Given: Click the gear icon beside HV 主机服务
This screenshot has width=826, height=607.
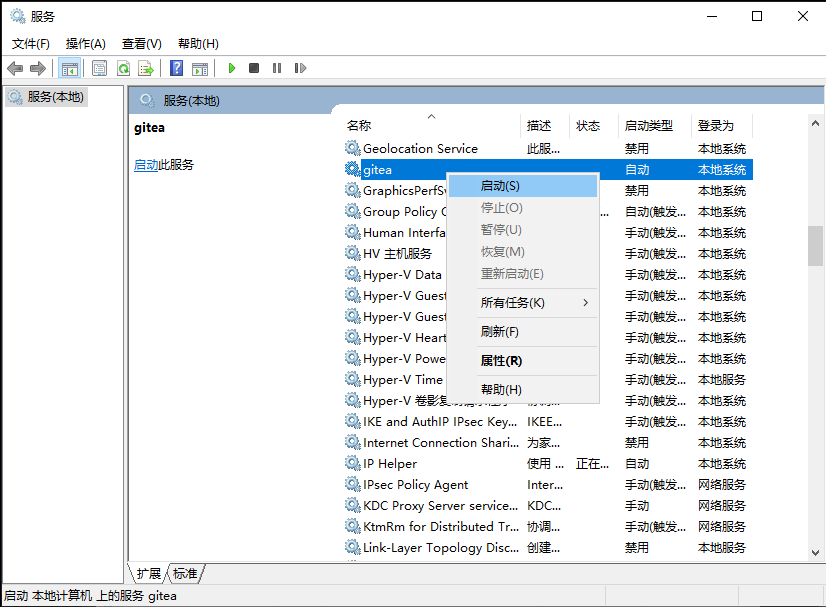Looking at the screenshot, I should [352, 253].
